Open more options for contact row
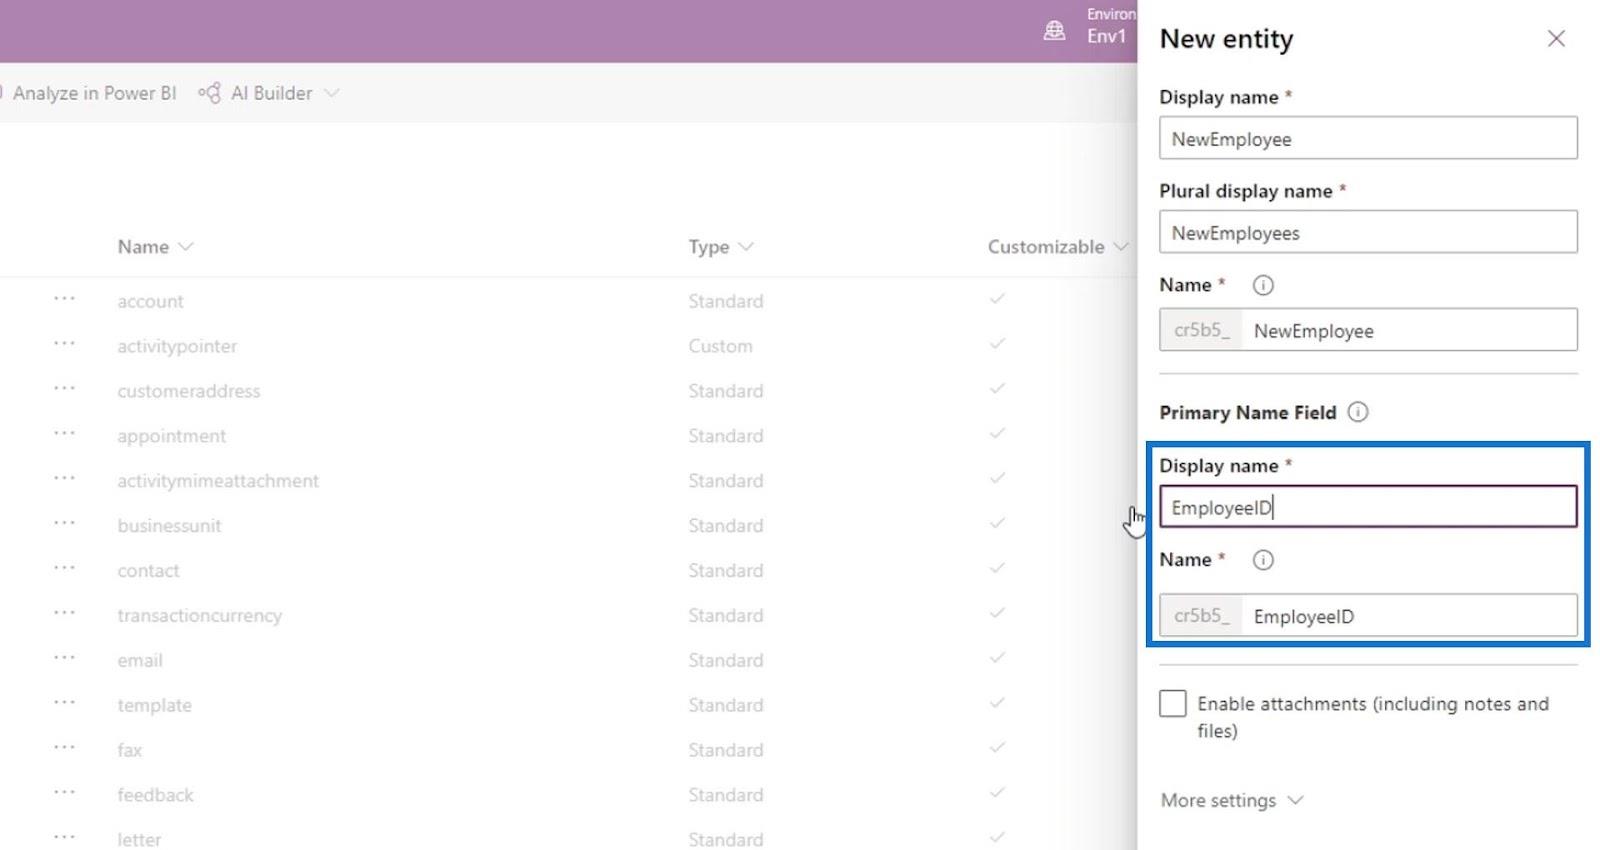The width and height of the screenshot is (1600, 850). pyautogui.click(x=64, y=568)
